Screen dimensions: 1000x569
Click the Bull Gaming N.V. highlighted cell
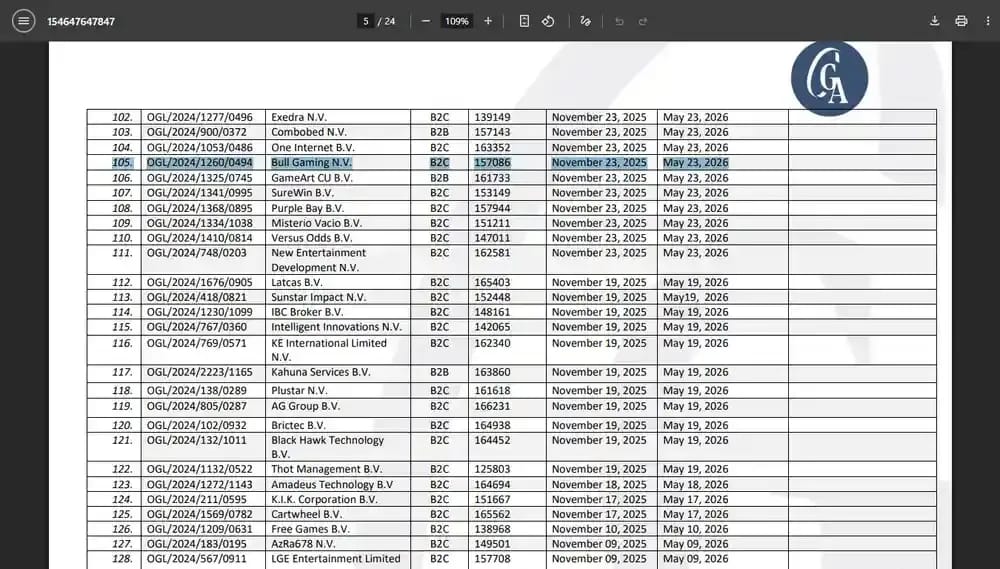click(311, 163)
